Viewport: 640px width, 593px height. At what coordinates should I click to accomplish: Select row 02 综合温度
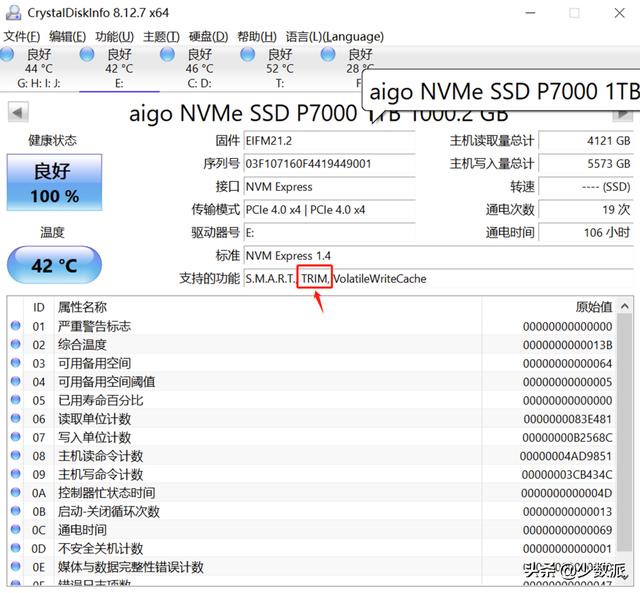pos(312,345)
